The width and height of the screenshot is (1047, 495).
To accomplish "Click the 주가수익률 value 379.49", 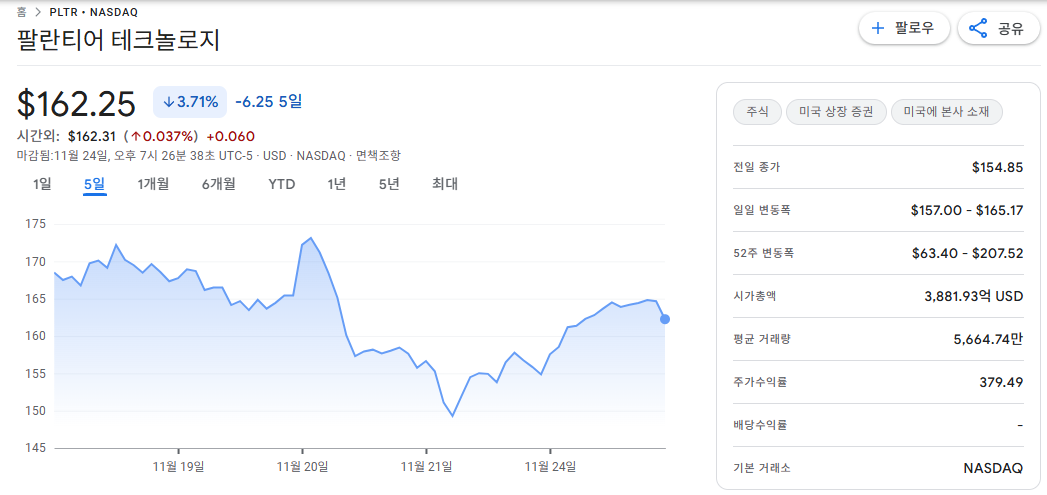I will click(x=1003, y=382).
